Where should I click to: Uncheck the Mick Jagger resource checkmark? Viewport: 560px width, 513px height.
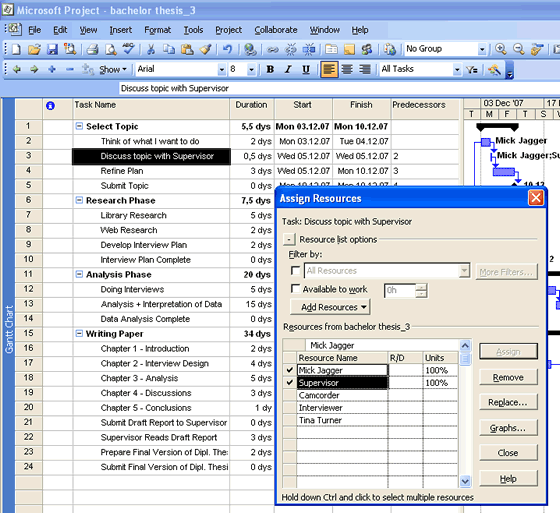(x=290, y=370)
